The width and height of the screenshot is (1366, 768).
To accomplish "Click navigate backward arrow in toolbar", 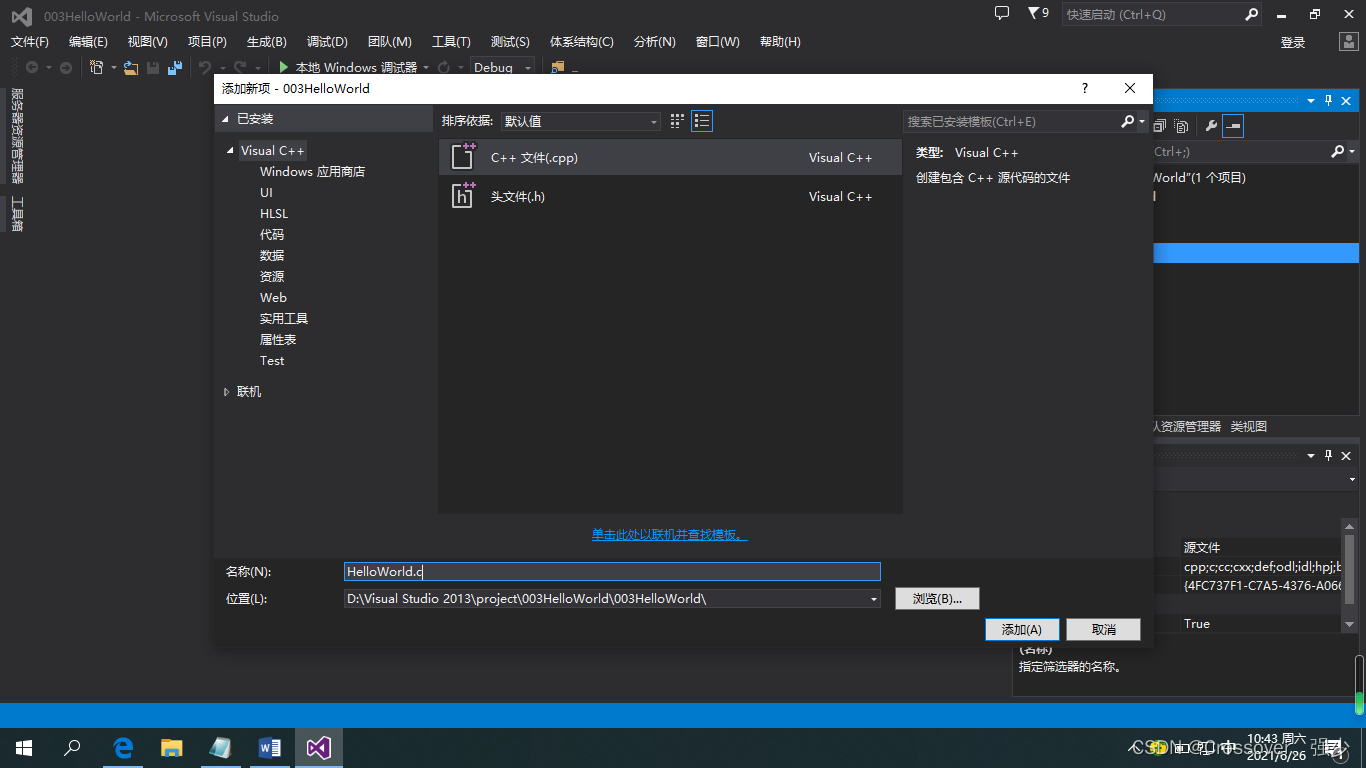I will coord(32,67).
